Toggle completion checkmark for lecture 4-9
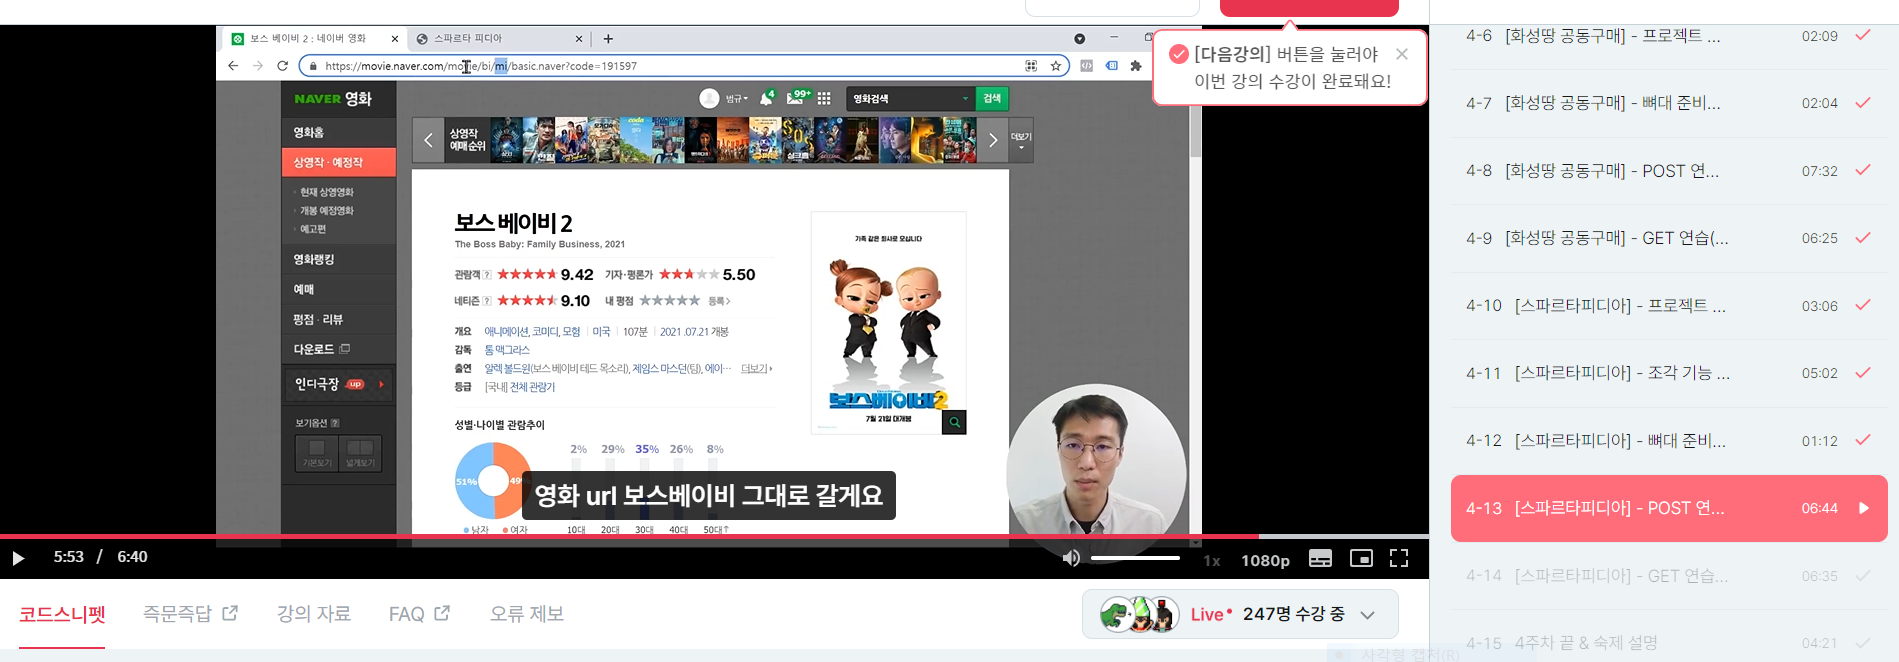Screen dimensions: 1899x662 coord(1863,237)
